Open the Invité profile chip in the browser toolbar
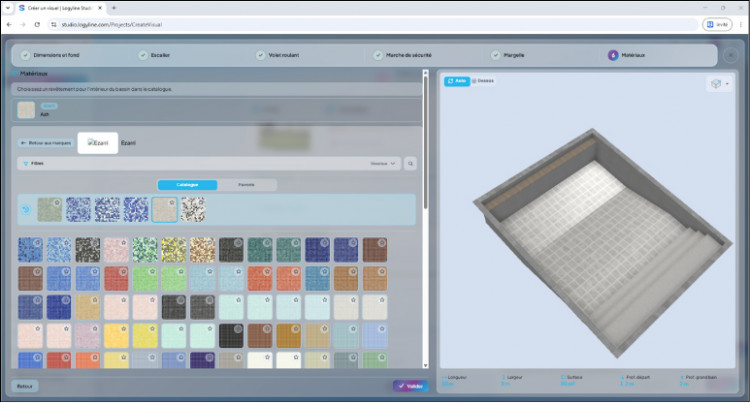Viewport: 750px width, 403px height. tap(717, 24)
